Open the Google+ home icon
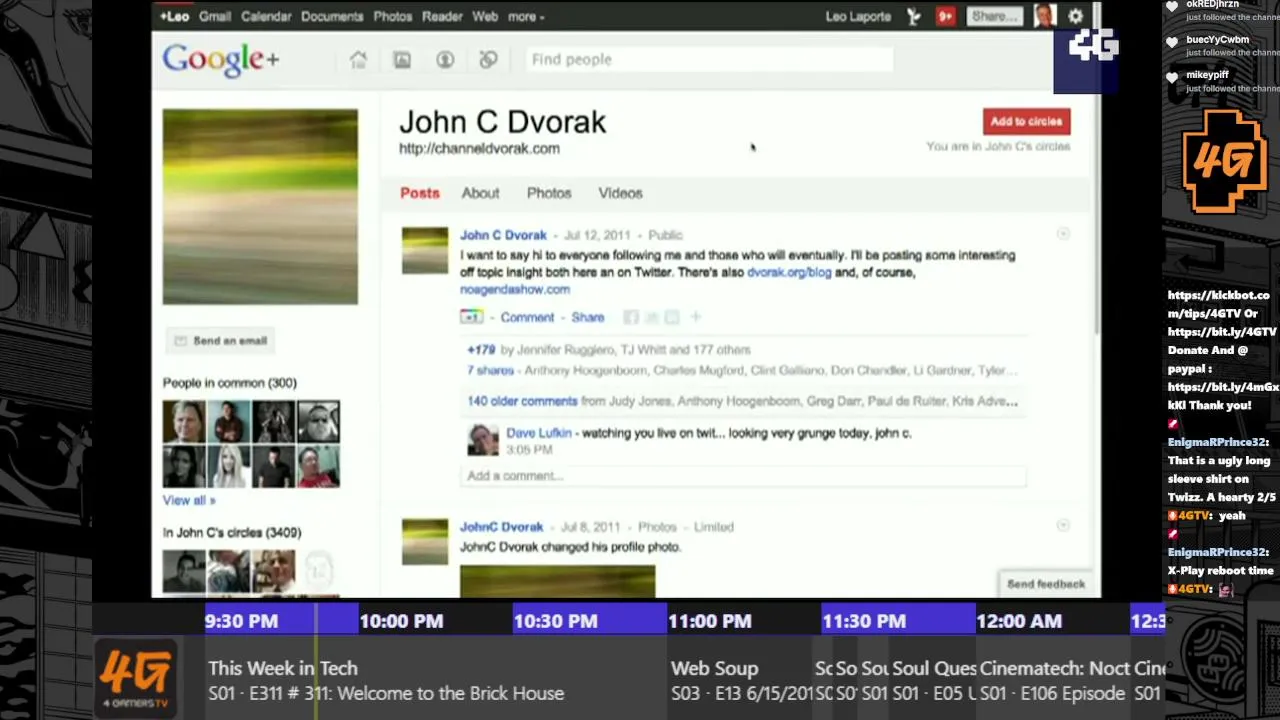The image size is (1280, 720). pyautogui.click(x=358, y=60)
